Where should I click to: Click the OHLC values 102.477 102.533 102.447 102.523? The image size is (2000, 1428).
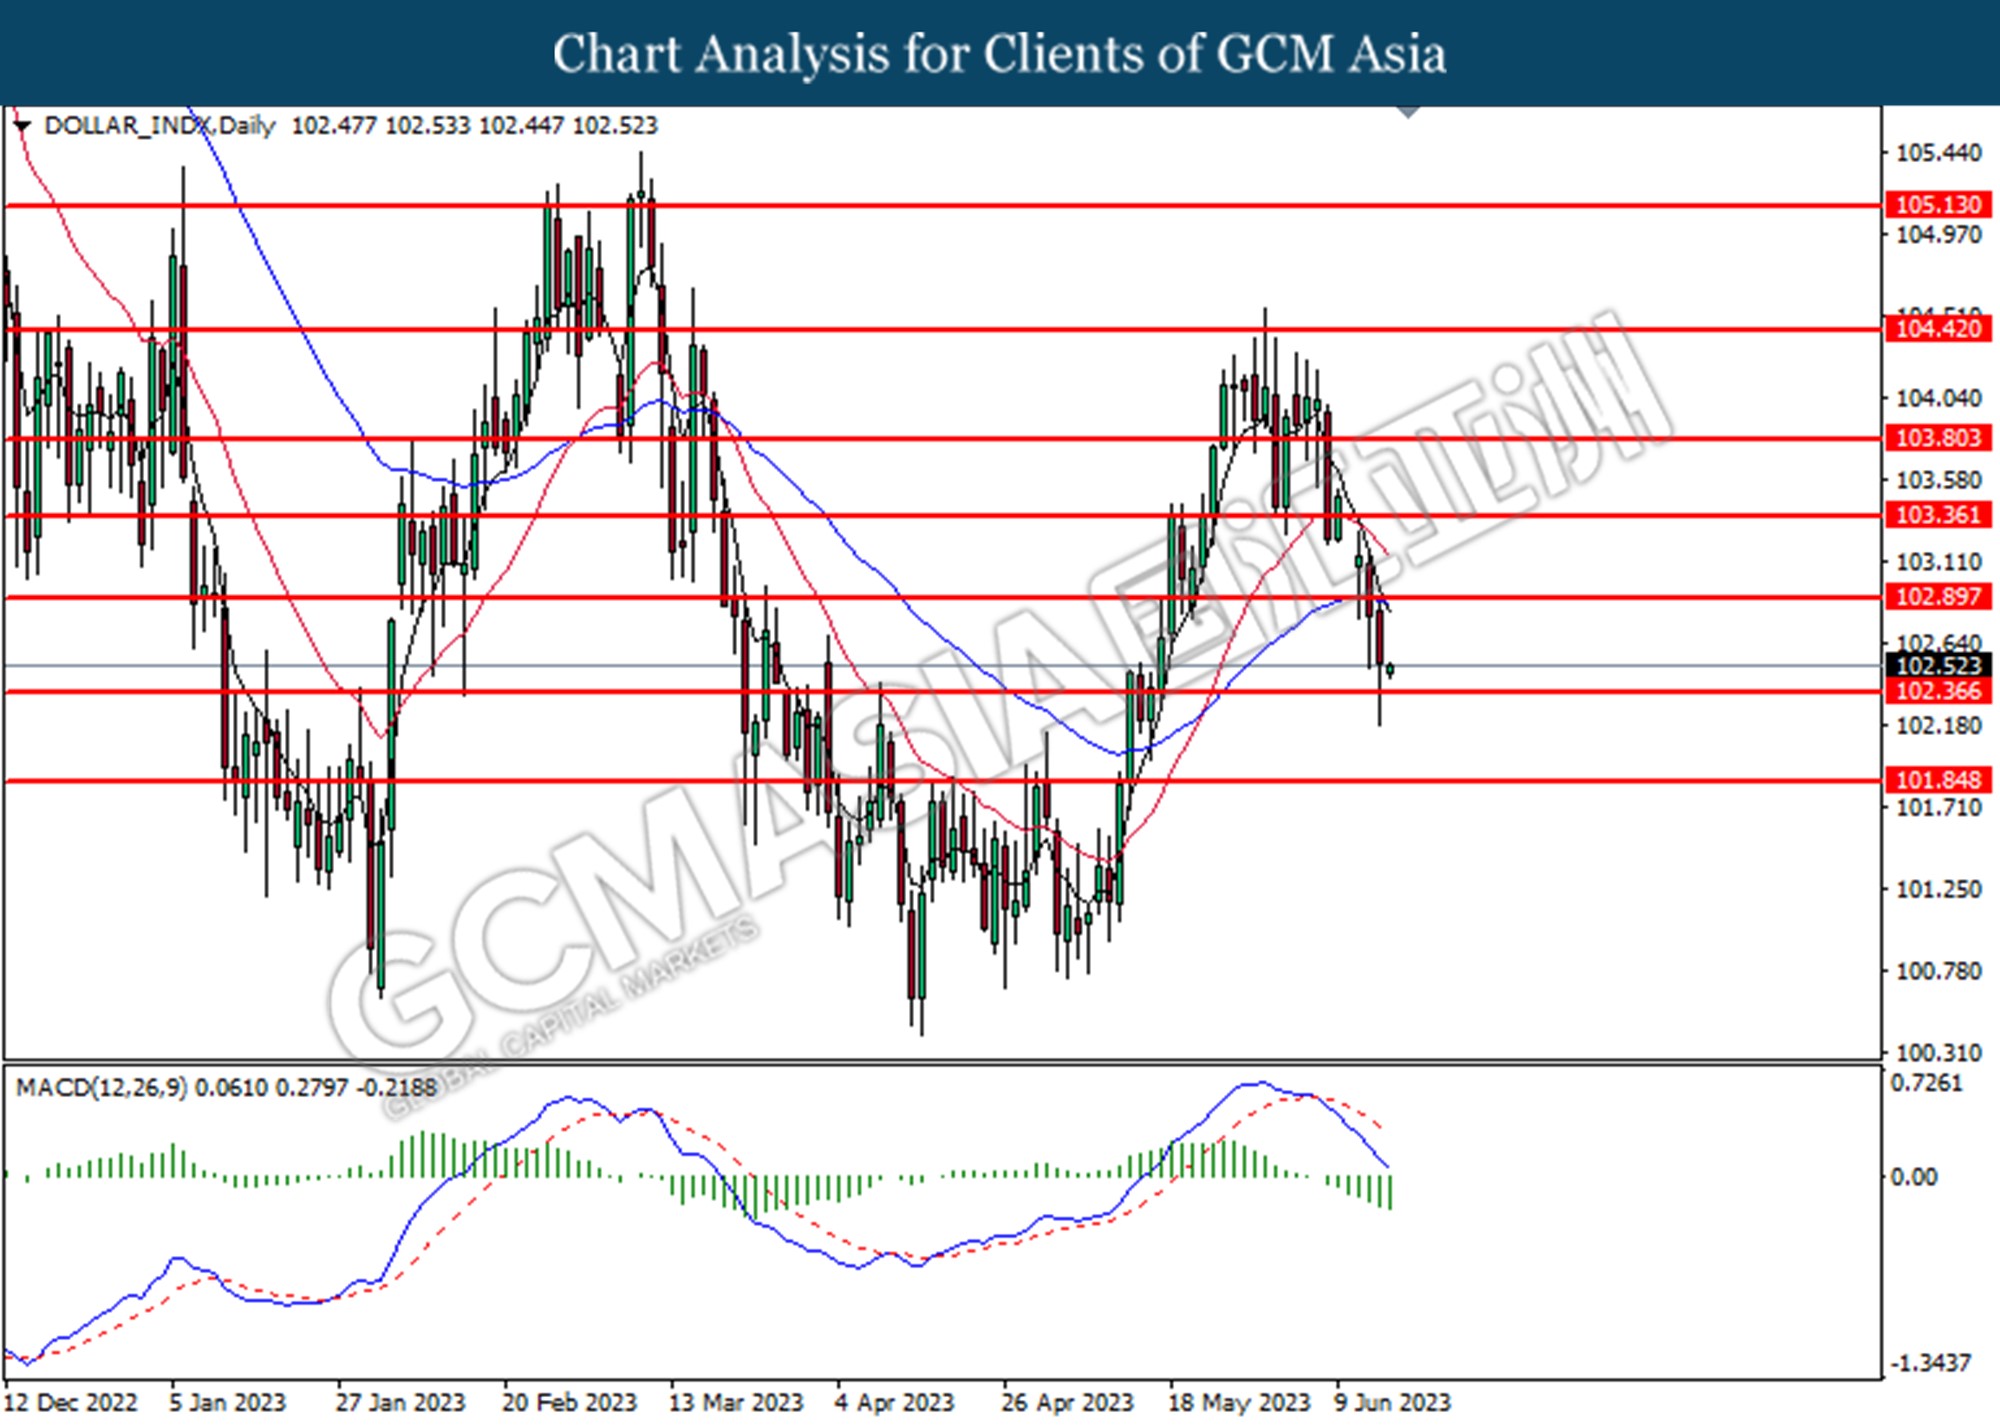474,126
